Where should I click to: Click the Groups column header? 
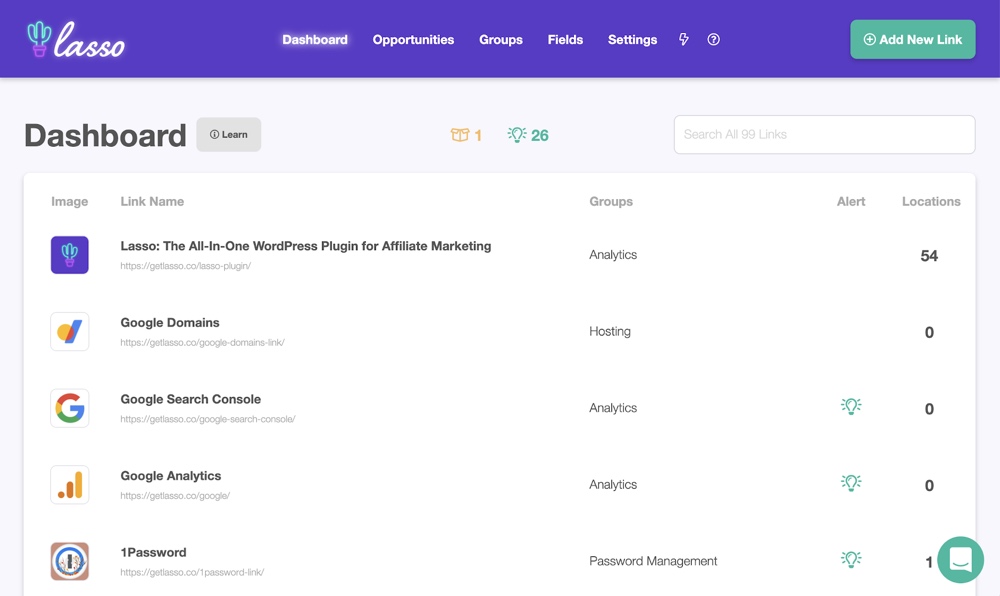[611, 201]
